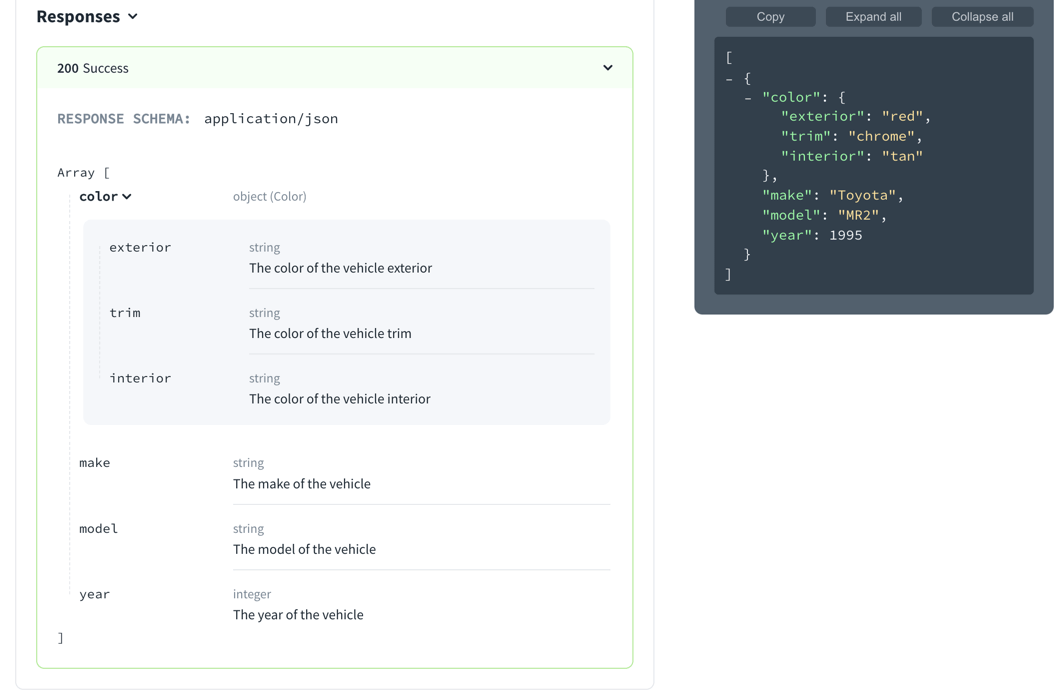This screenshot has width=1057, height=699.
Task: Click the "chrome" trim value in JSON
Action: click(x=881, y=136)
